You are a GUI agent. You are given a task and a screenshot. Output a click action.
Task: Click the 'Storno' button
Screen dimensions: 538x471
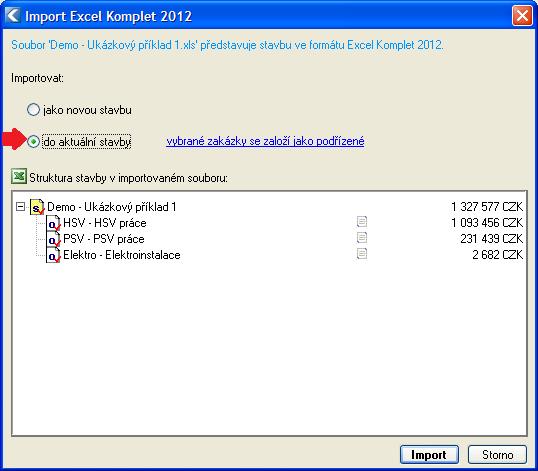[x=497, y=455]
